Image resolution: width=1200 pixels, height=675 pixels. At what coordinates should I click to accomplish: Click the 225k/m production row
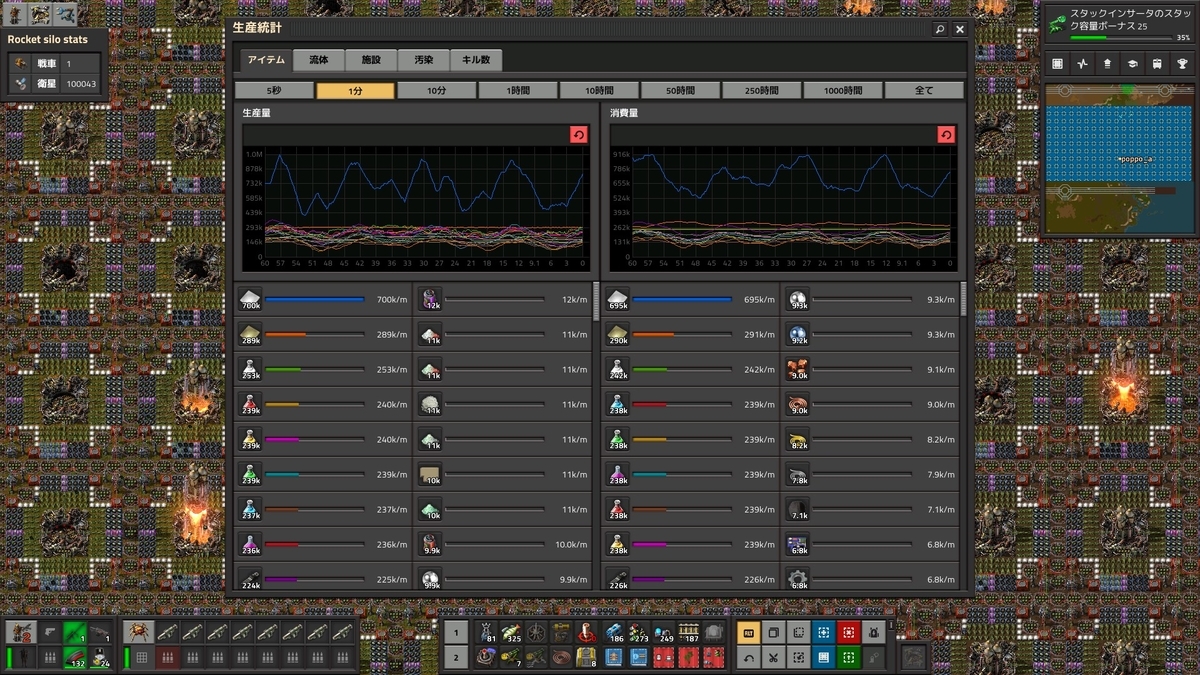[x=324, y=579]
